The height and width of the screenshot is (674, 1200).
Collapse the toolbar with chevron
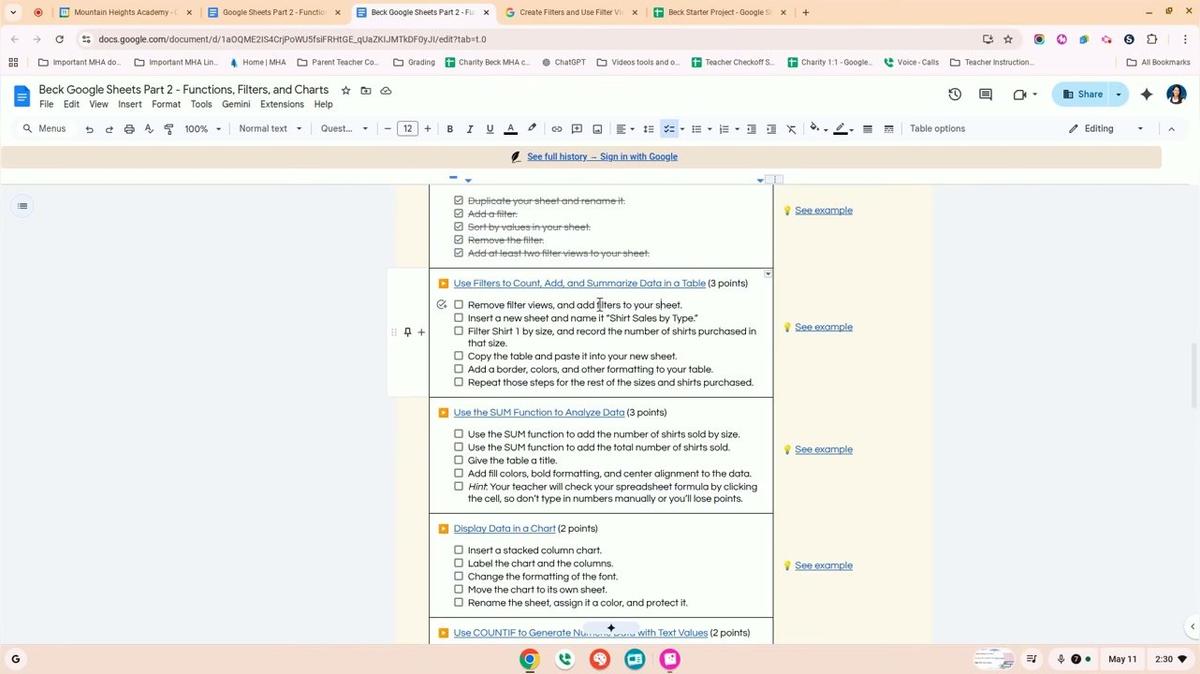[1171, 129]
